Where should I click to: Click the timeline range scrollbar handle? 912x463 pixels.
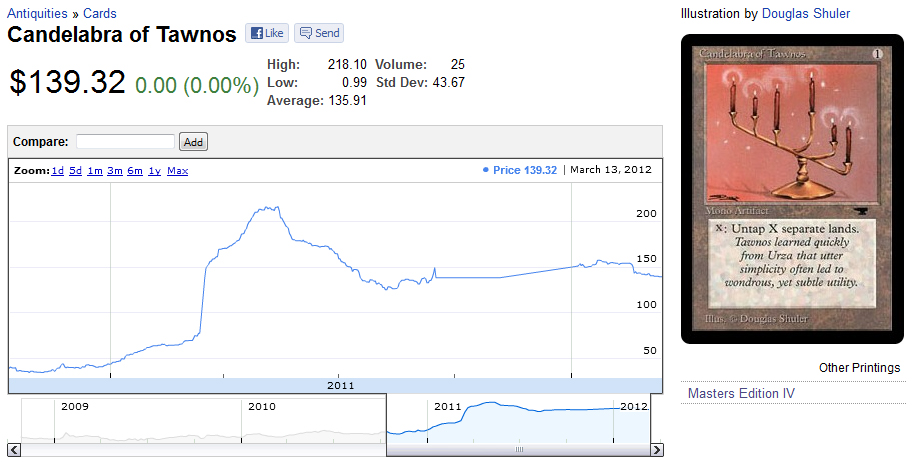pos(518,450)
